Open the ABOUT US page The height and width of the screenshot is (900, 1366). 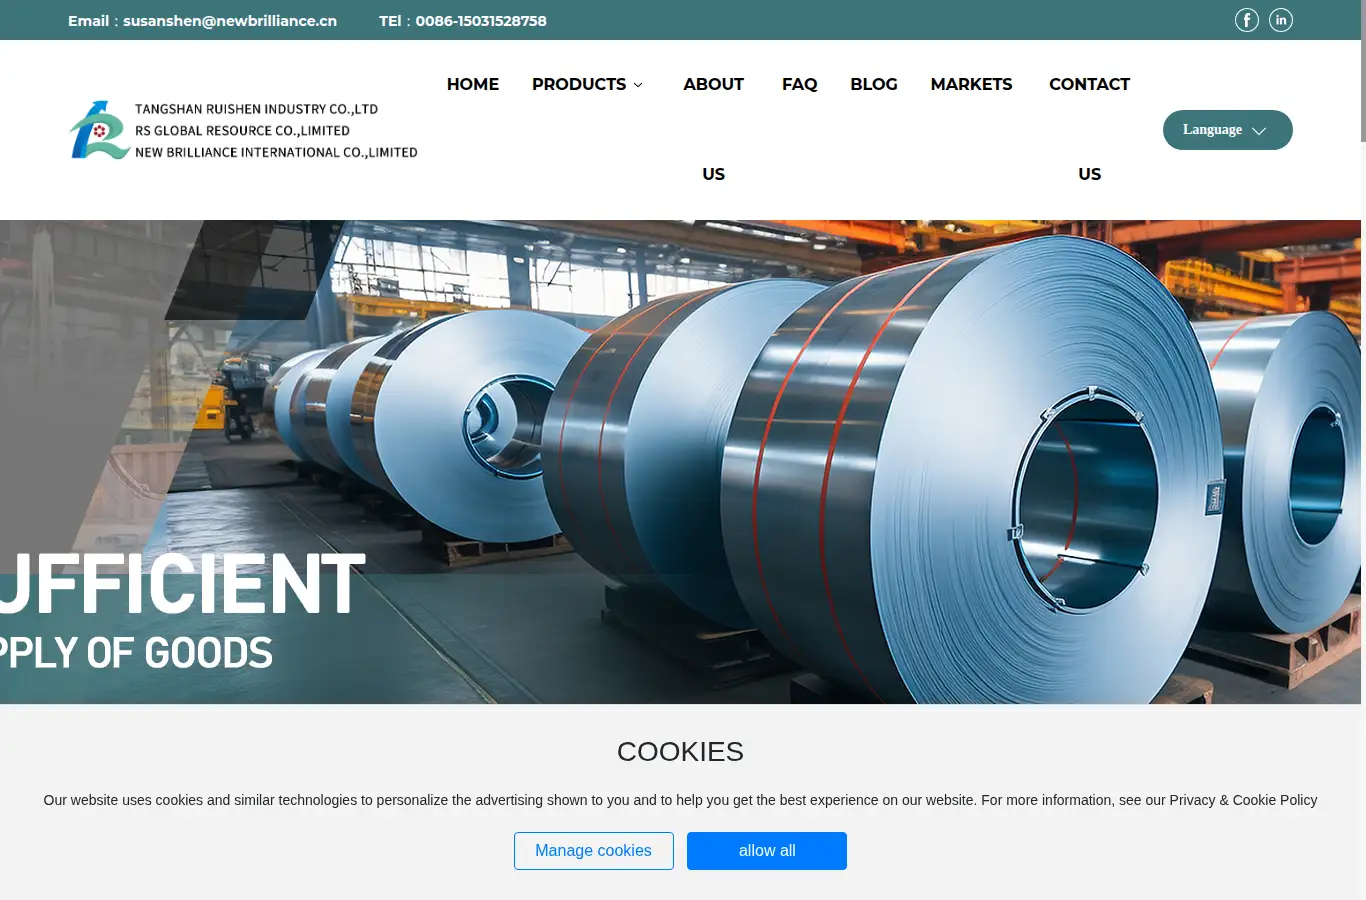713,129
